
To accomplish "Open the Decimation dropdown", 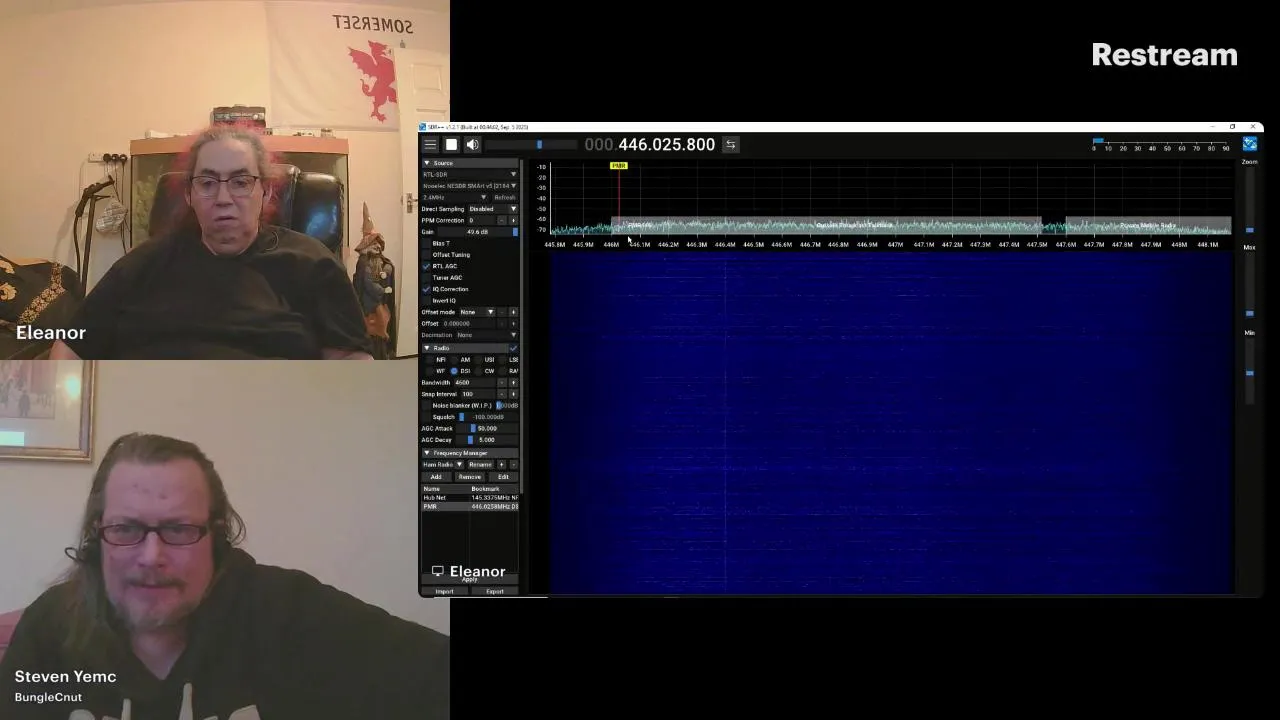I will (487, 335).
